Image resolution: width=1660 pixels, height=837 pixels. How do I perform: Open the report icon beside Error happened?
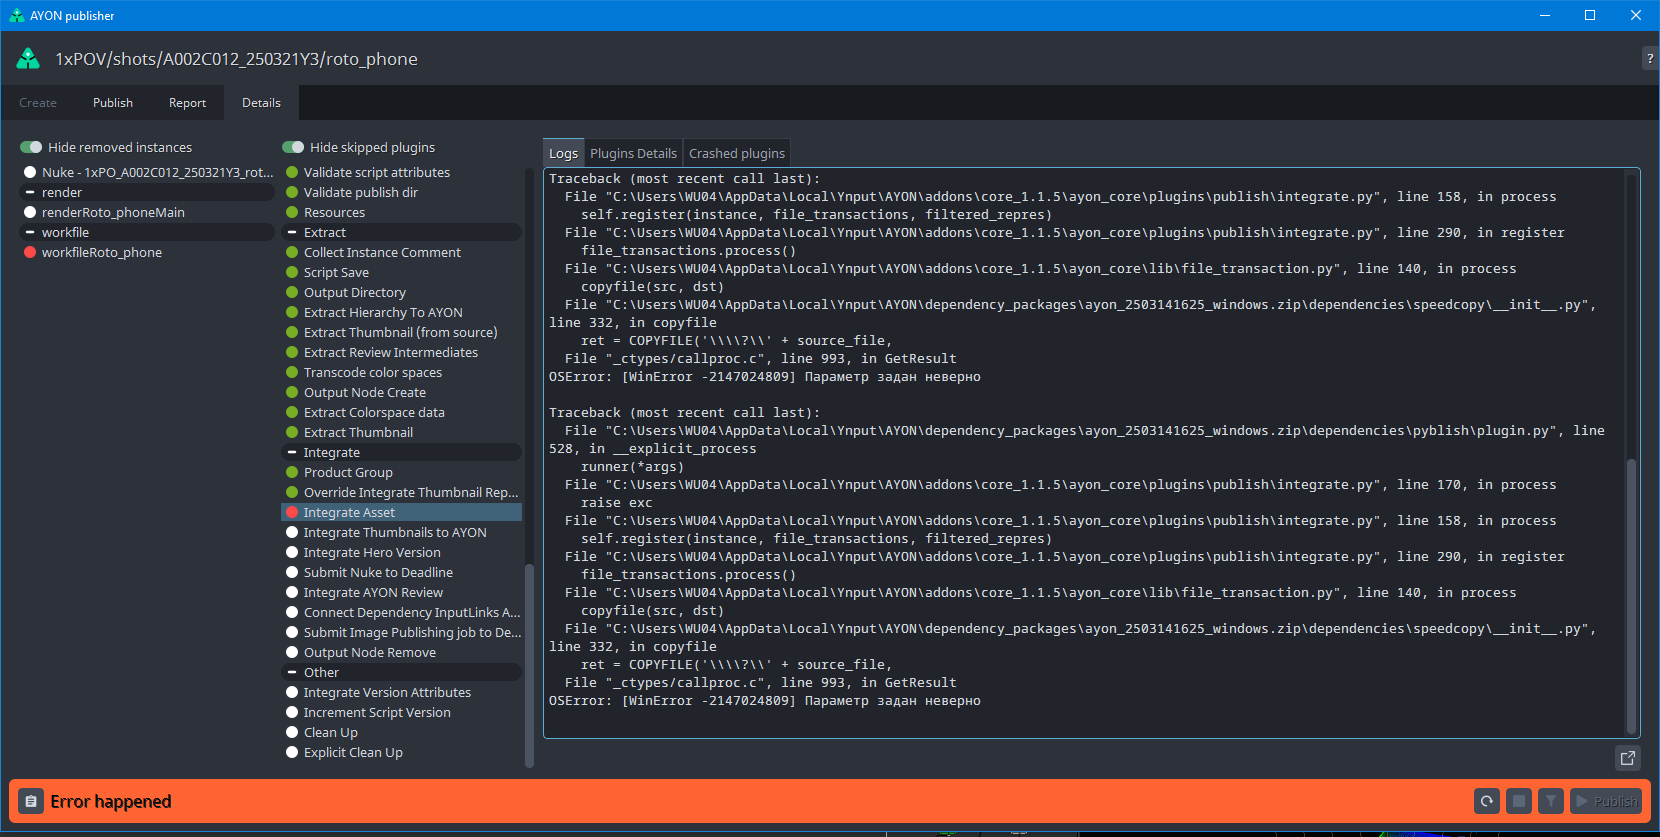point(31,801)
